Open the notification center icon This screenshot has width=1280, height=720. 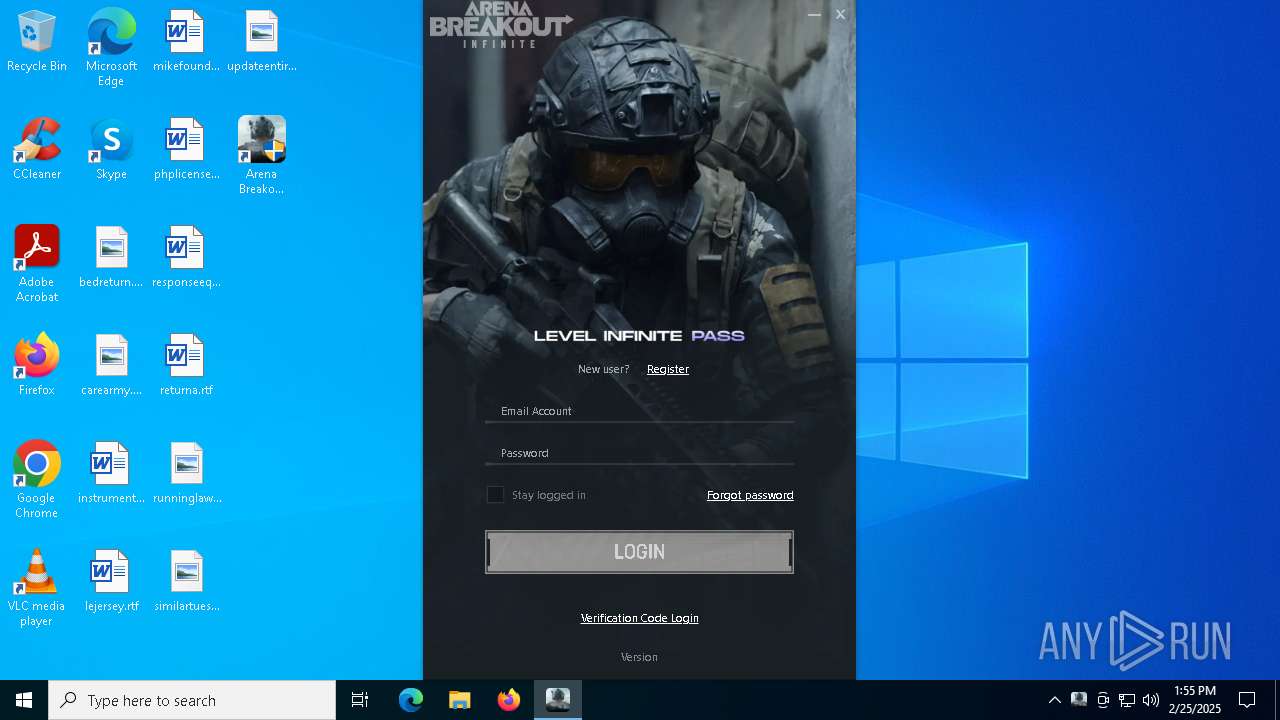pyautogui.click(x=1247, y=700)
